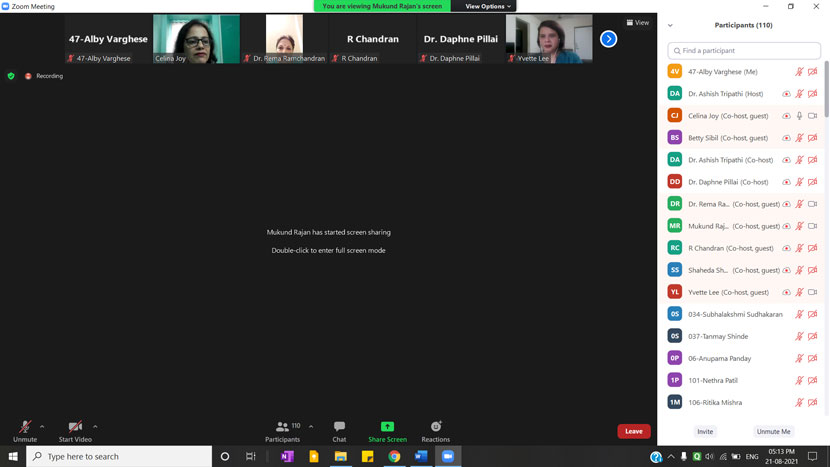Click Yvette Lee camera icon in list
The width and height of the screenshot is (830, 467).
coord(813,292)
